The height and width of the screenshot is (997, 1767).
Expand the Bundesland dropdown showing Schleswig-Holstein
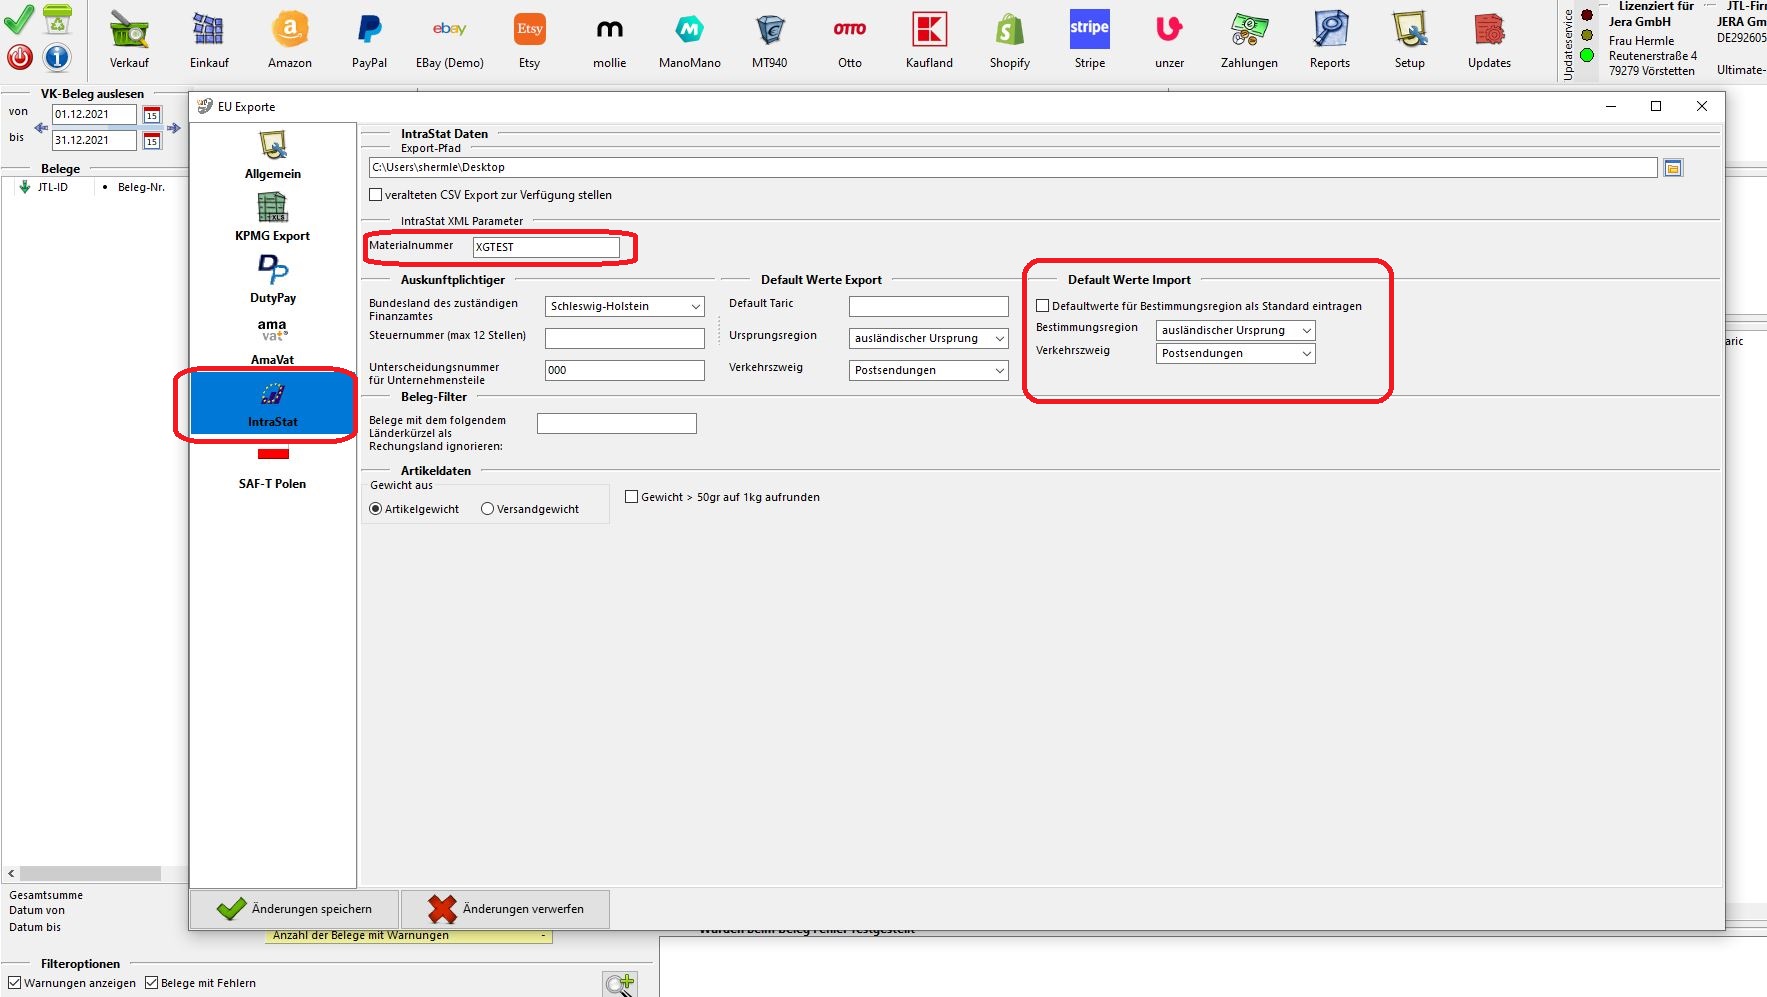click(x=625, y=307)
